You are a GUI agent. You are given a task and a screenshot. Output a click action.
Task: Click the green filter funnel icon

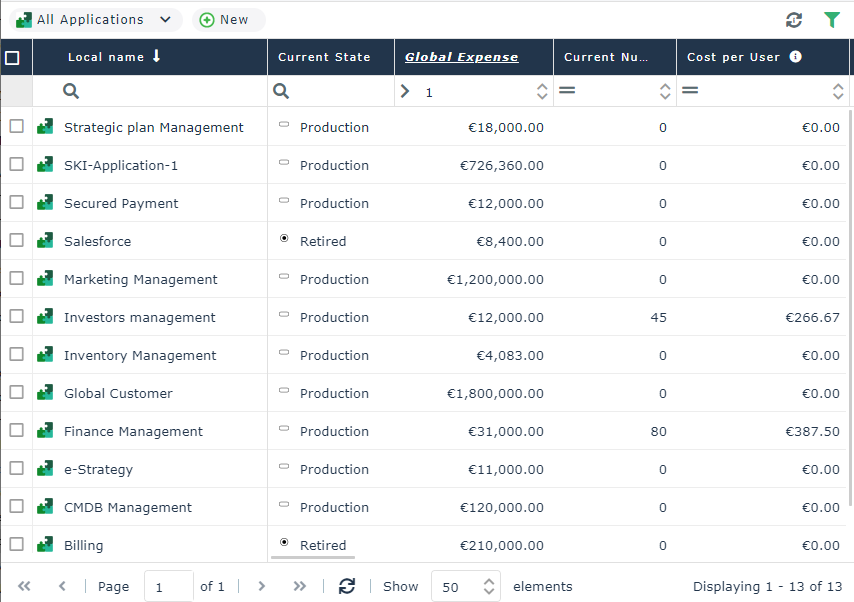[x=831, y=20]
